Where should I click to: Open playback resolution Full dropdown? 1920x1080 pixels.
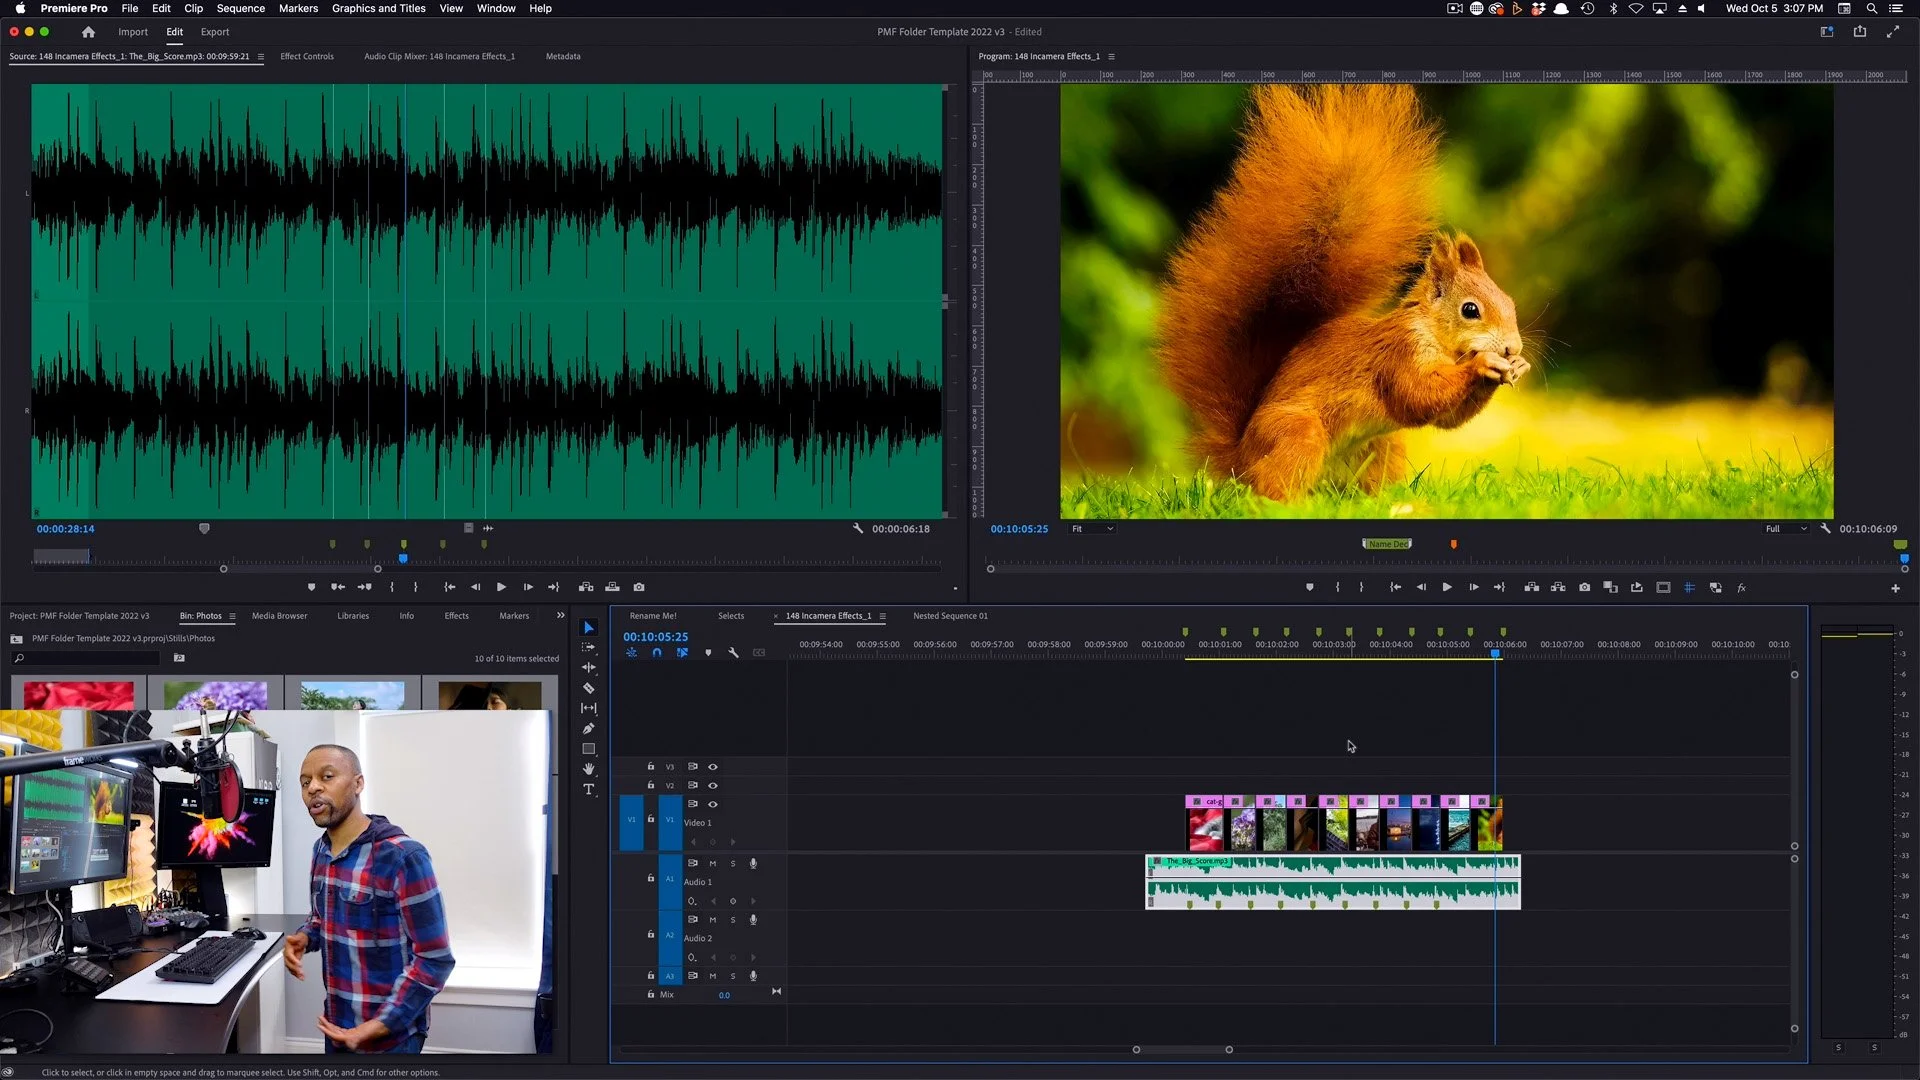click(x=1786, y=529)
